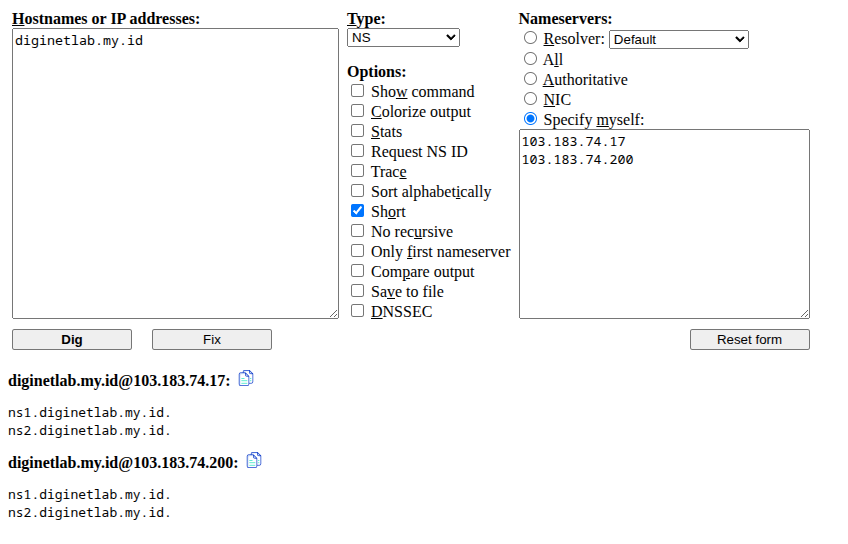Check the Stats option
Image resolution: width=848 pixels, height=544 pixels.
(357, 131)
